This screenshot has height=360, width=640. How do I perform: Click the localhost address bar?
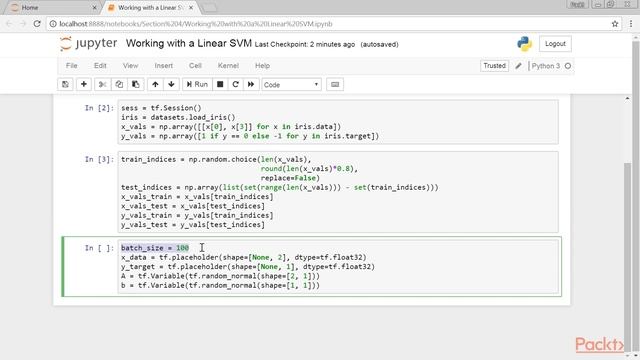(x=333, y=24)
